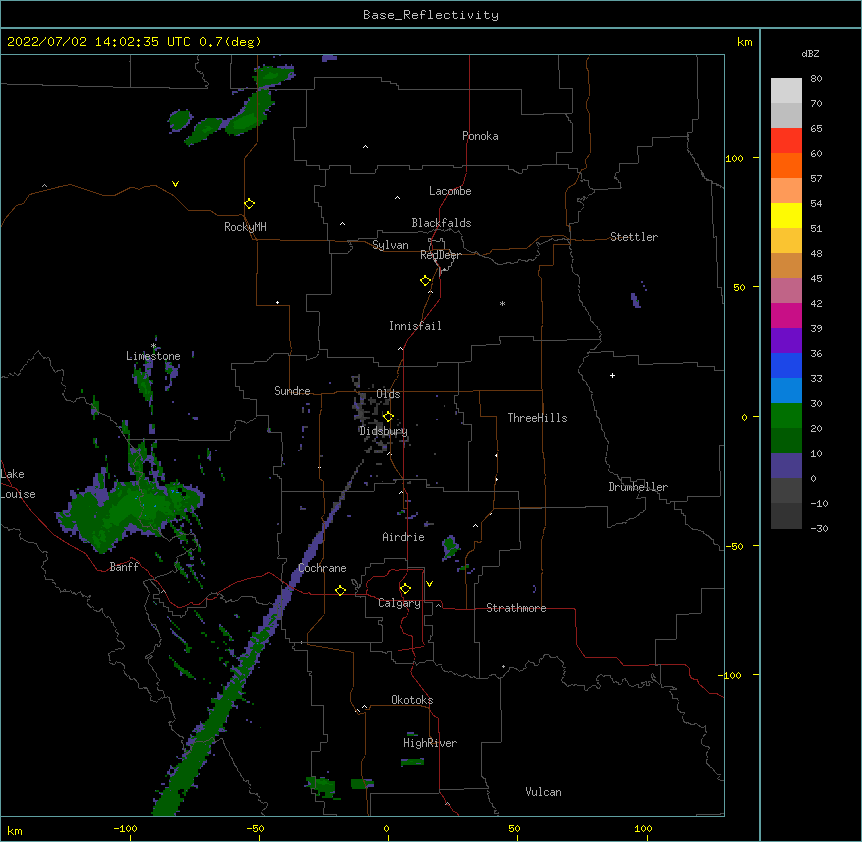Click the RedDeer city label
Screen dimensions: 862x842
440,255
